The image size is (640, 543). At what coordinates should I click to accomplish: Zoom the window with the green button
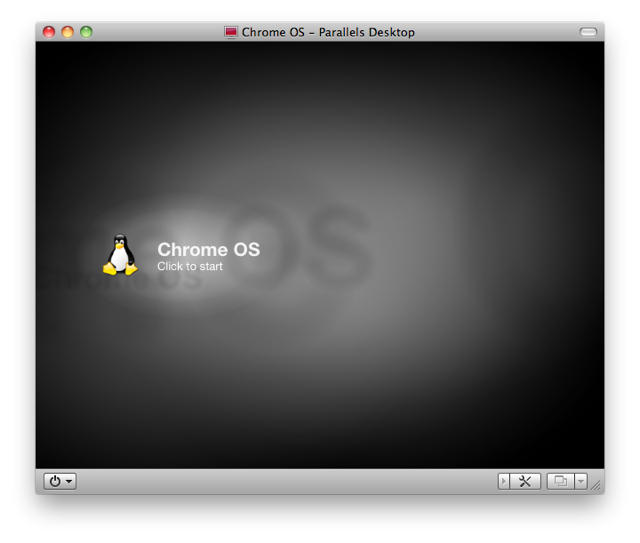tap(86, 32)
